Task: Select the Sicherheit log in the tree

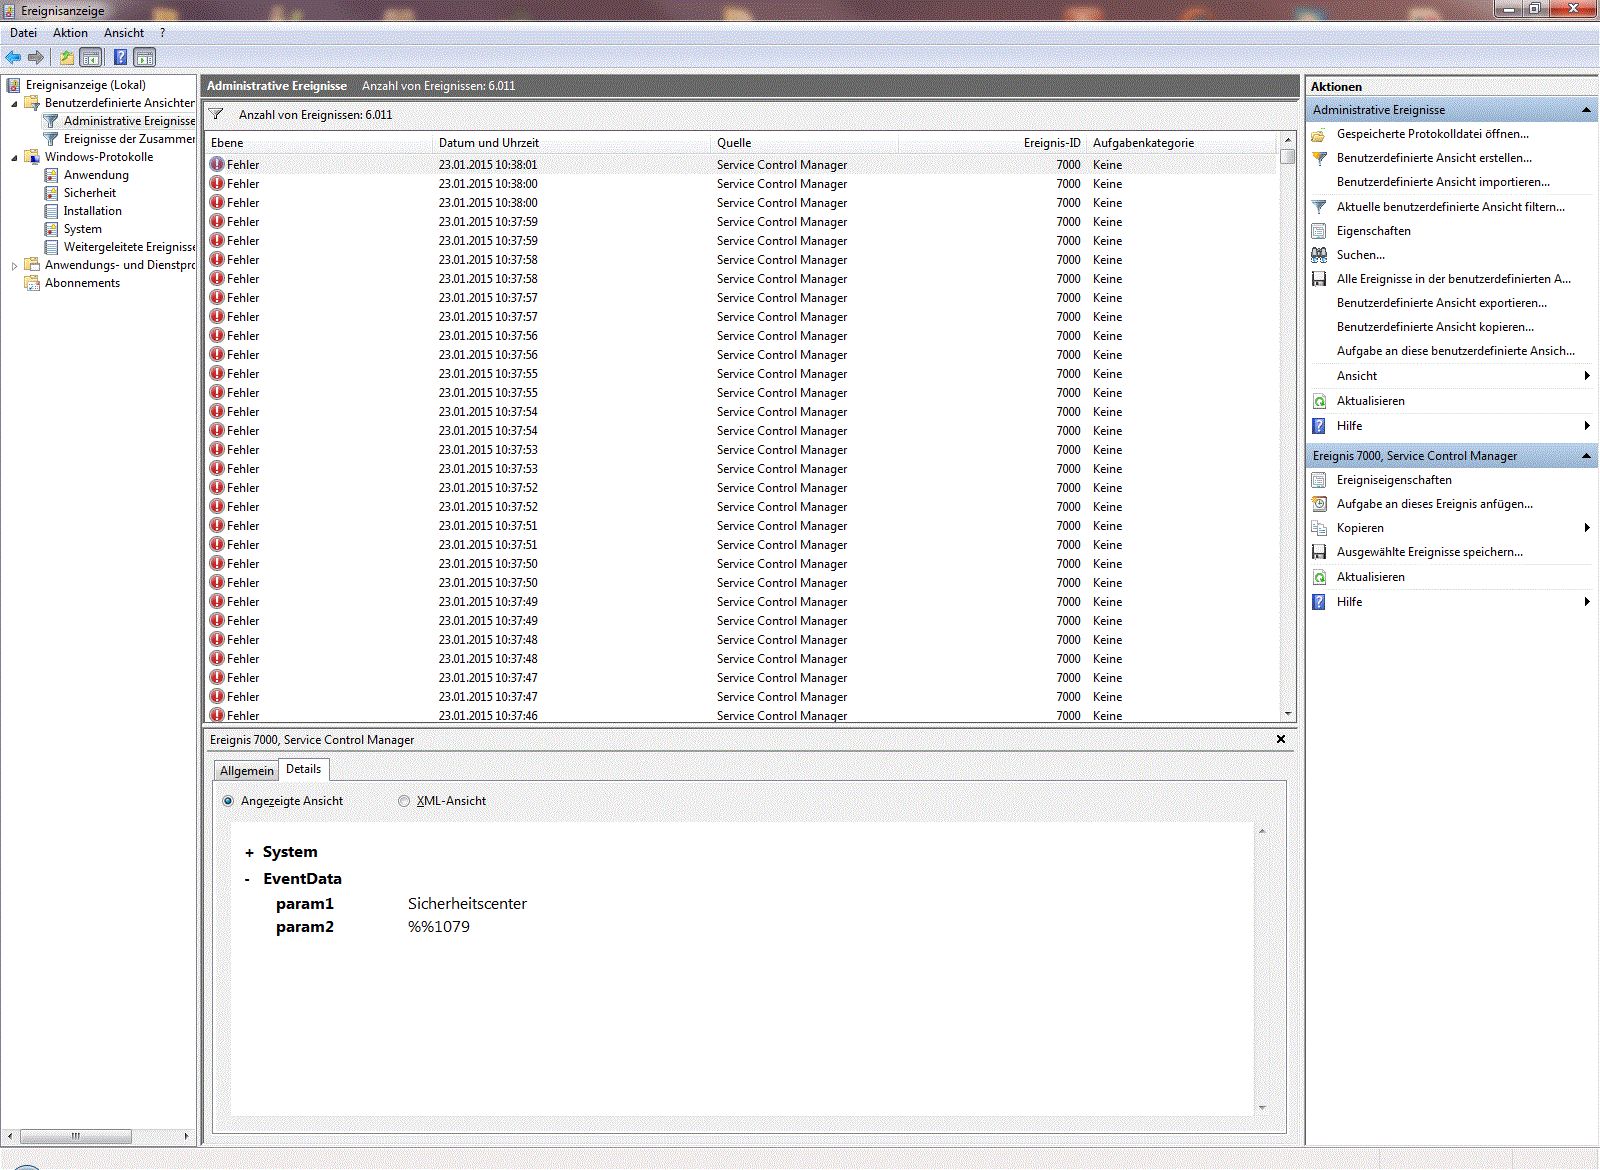Action: 90,193
